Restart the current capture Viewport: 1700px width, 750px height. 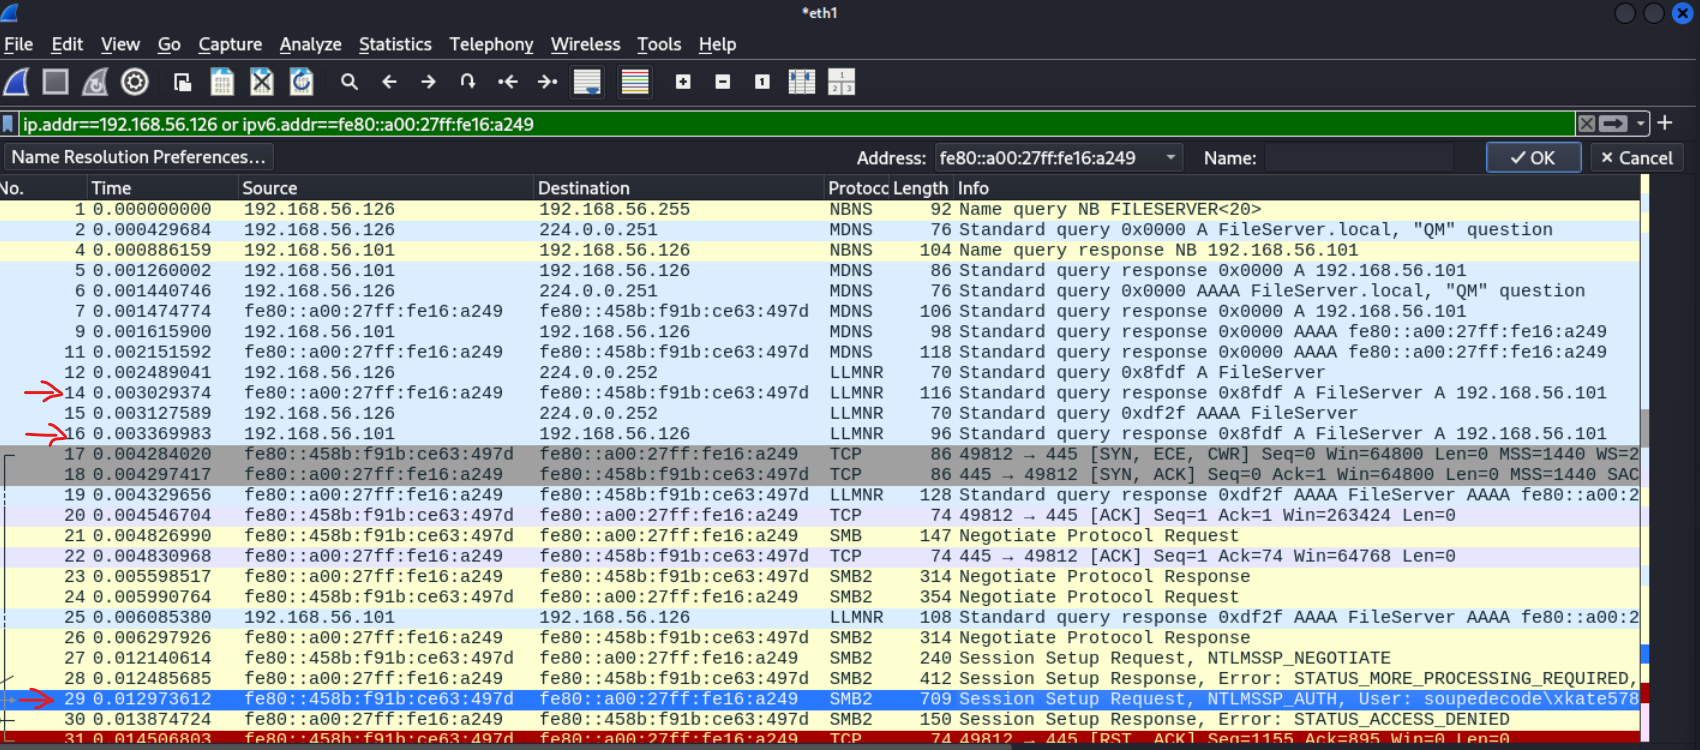click(95, 82)
